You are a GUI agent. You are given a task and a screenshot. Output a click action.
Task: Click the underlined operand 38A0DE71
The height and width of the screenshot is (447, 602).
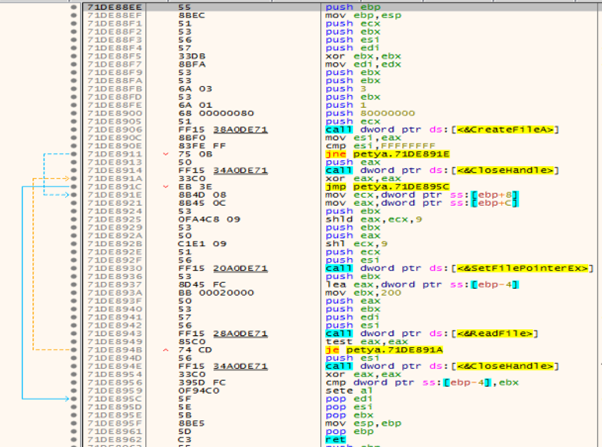240,129
